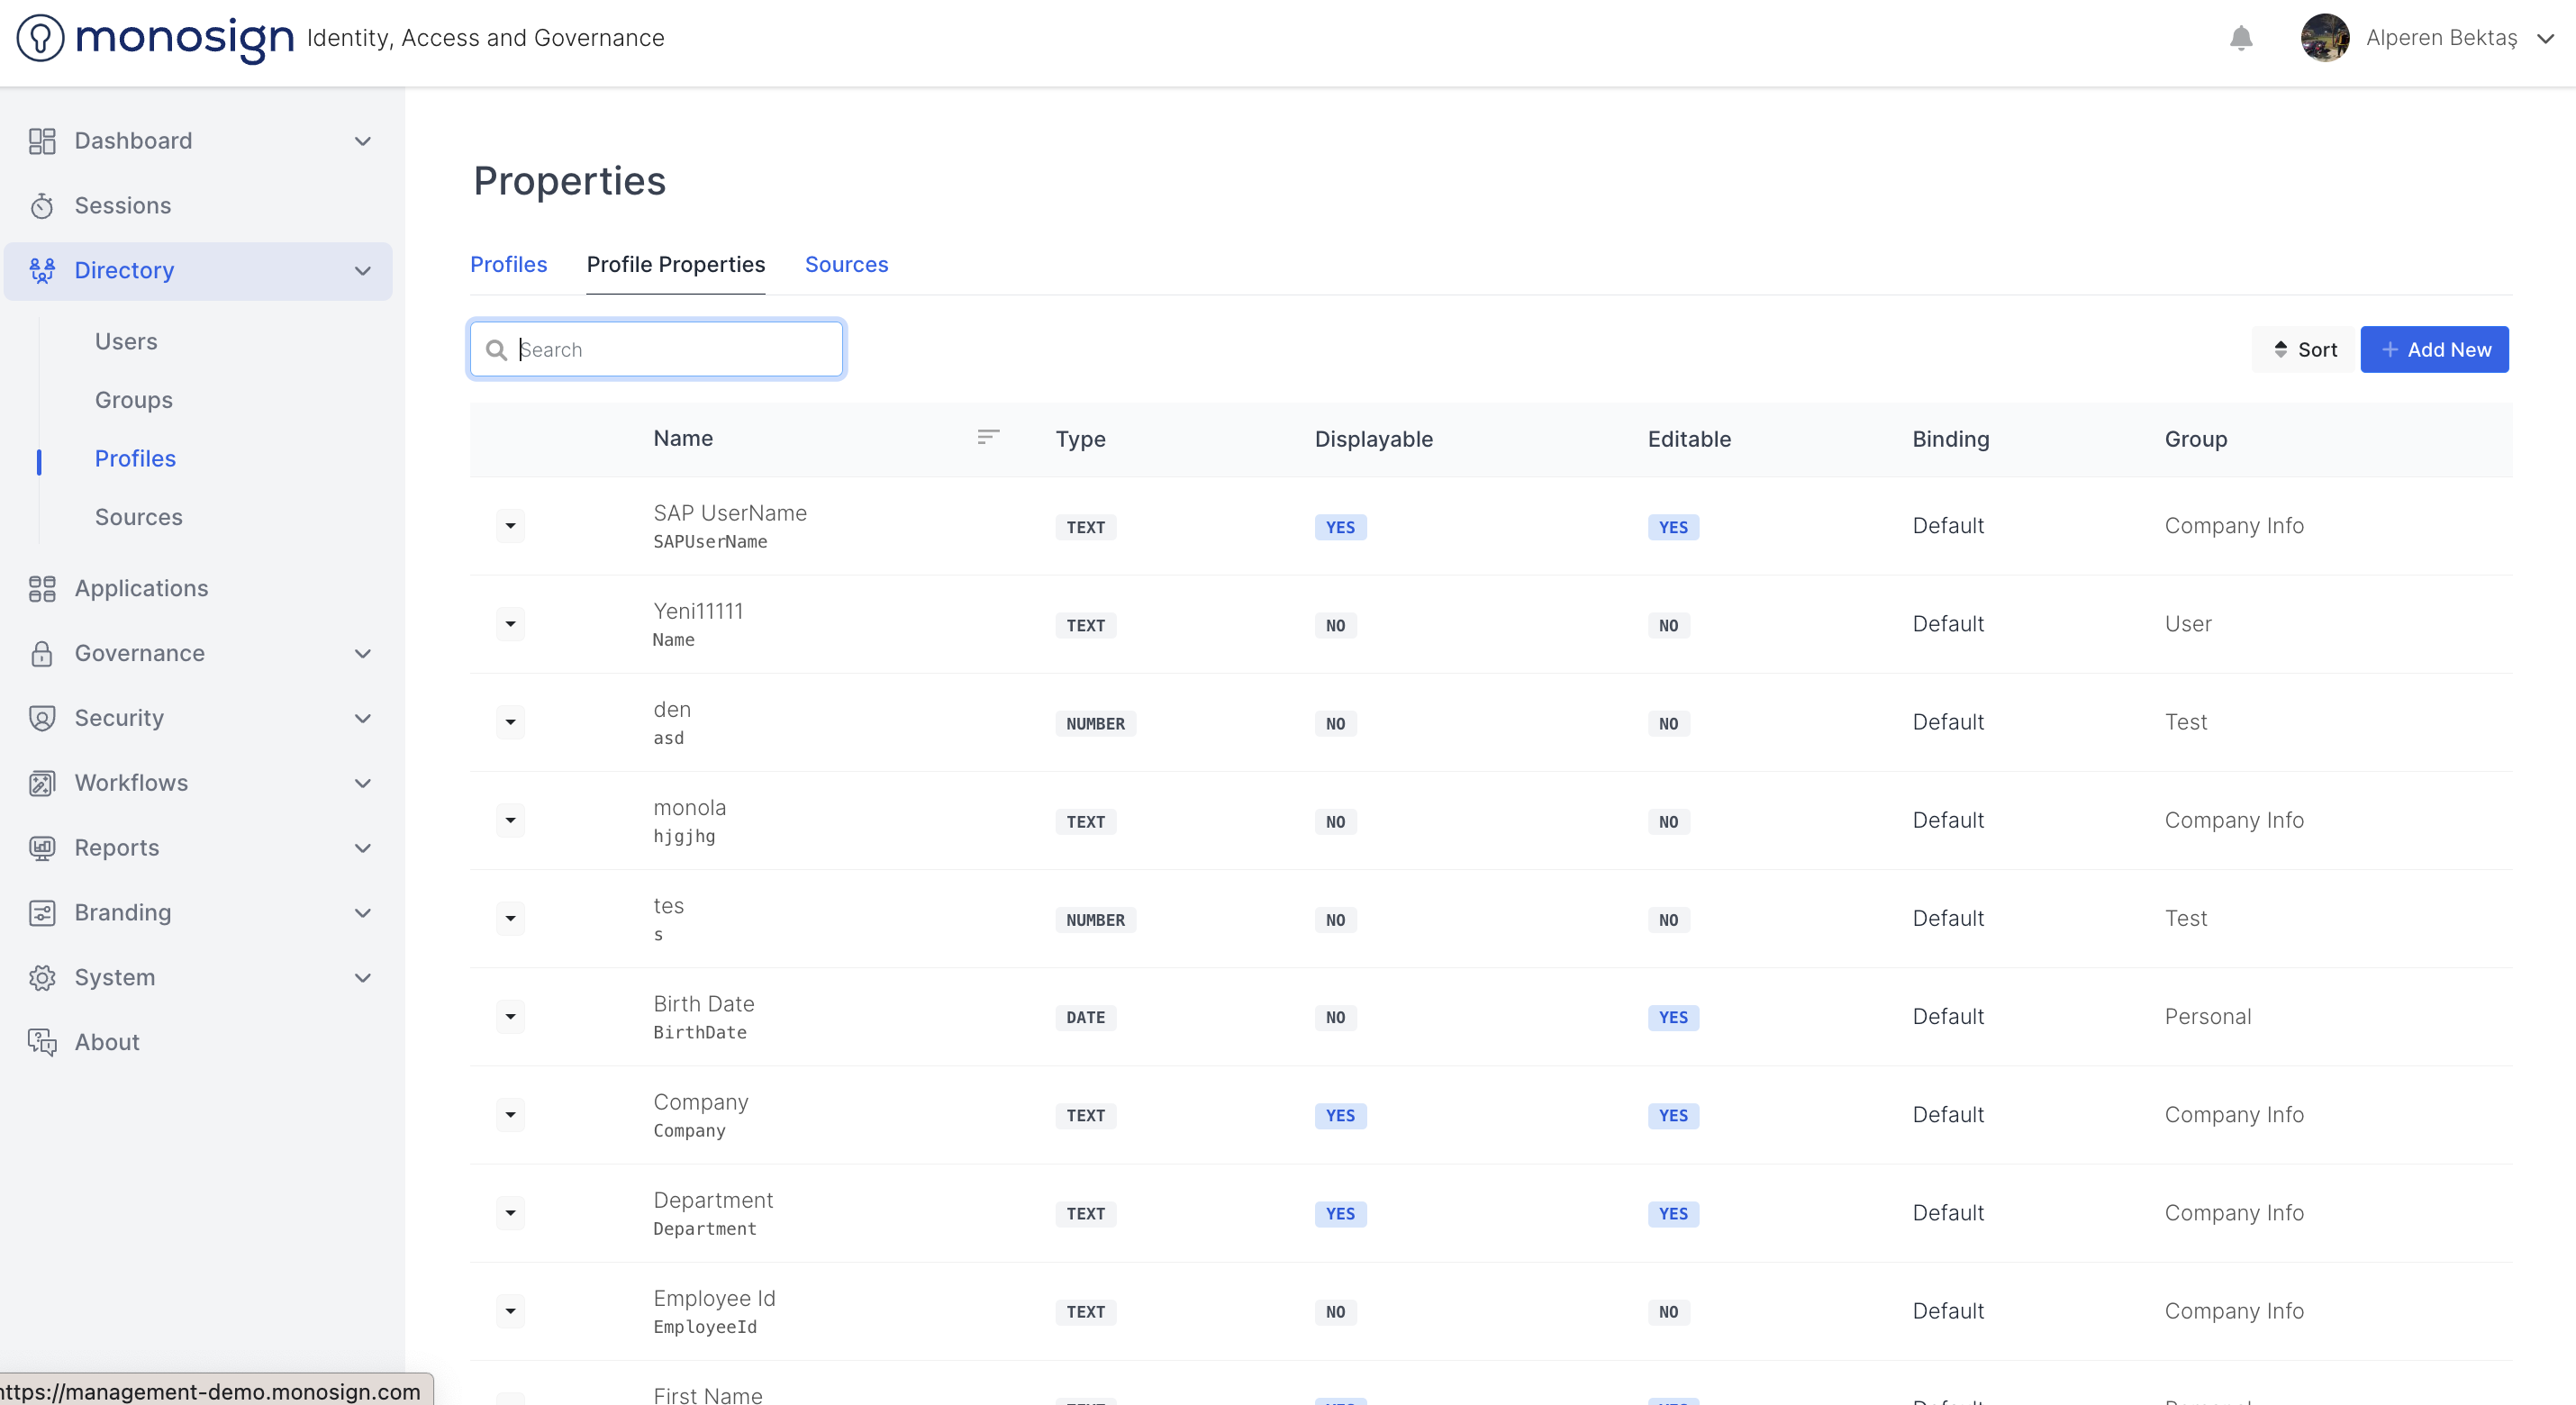2576x1405 pixels.
Task: Expand the Security menu chevron
Action: coord(363,718)
